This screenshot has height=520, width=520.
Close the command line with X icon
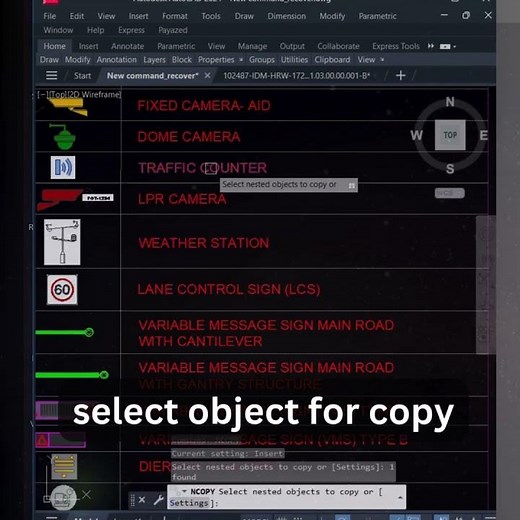pyautogui.click(x=142, y=499)
